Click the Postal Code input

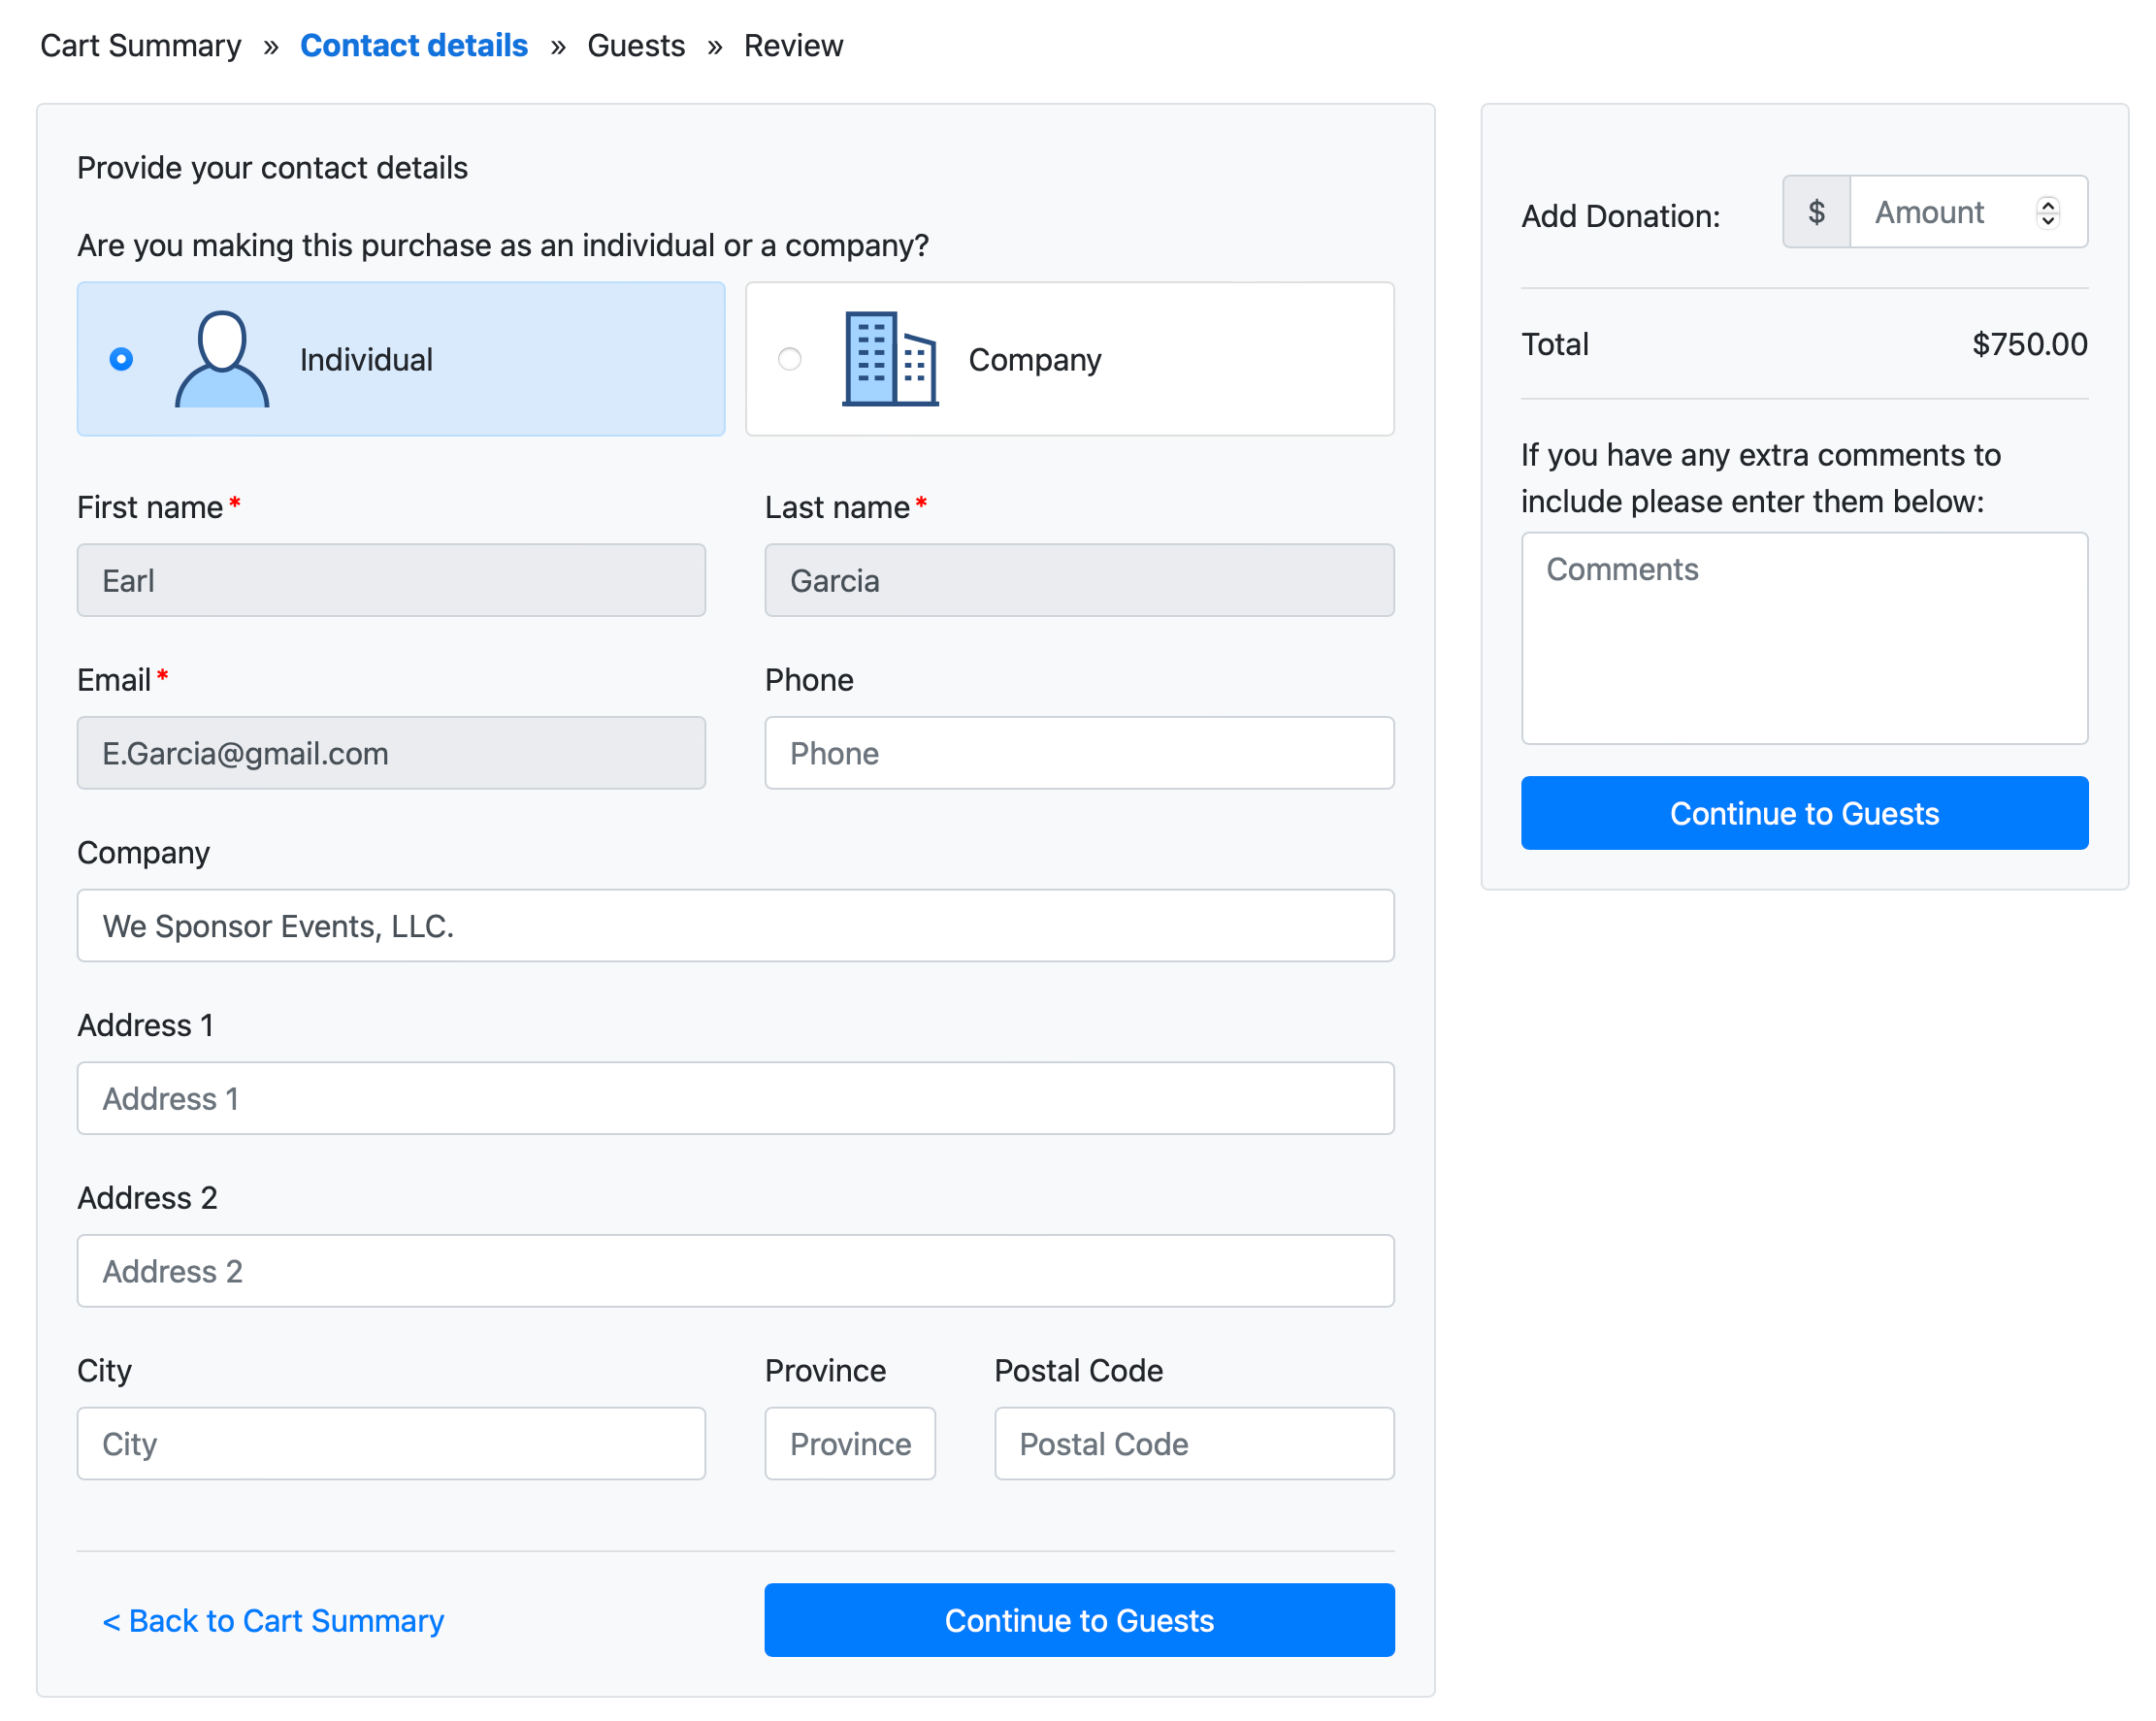coord(1193,1443)
